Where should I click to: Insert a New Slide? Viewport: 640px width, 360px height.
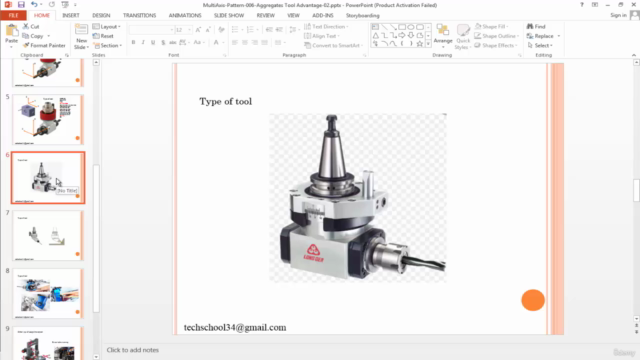81,37
